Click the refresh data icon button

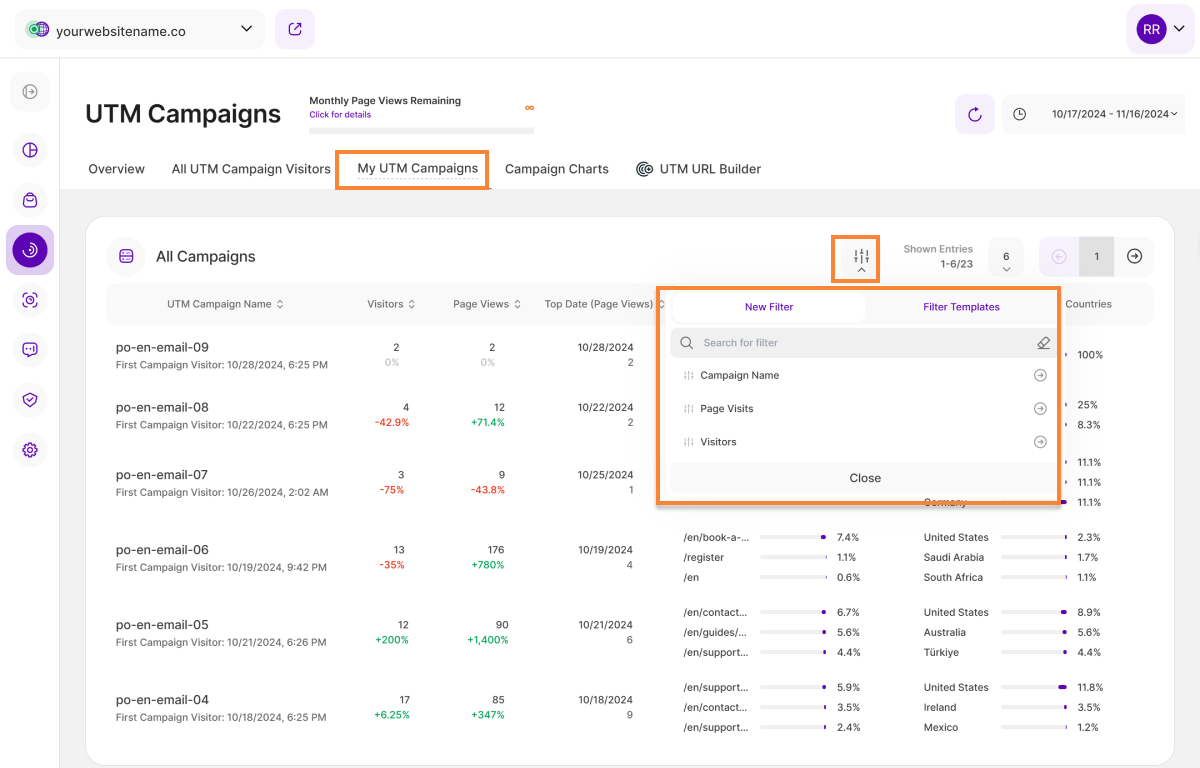[974, 114]
